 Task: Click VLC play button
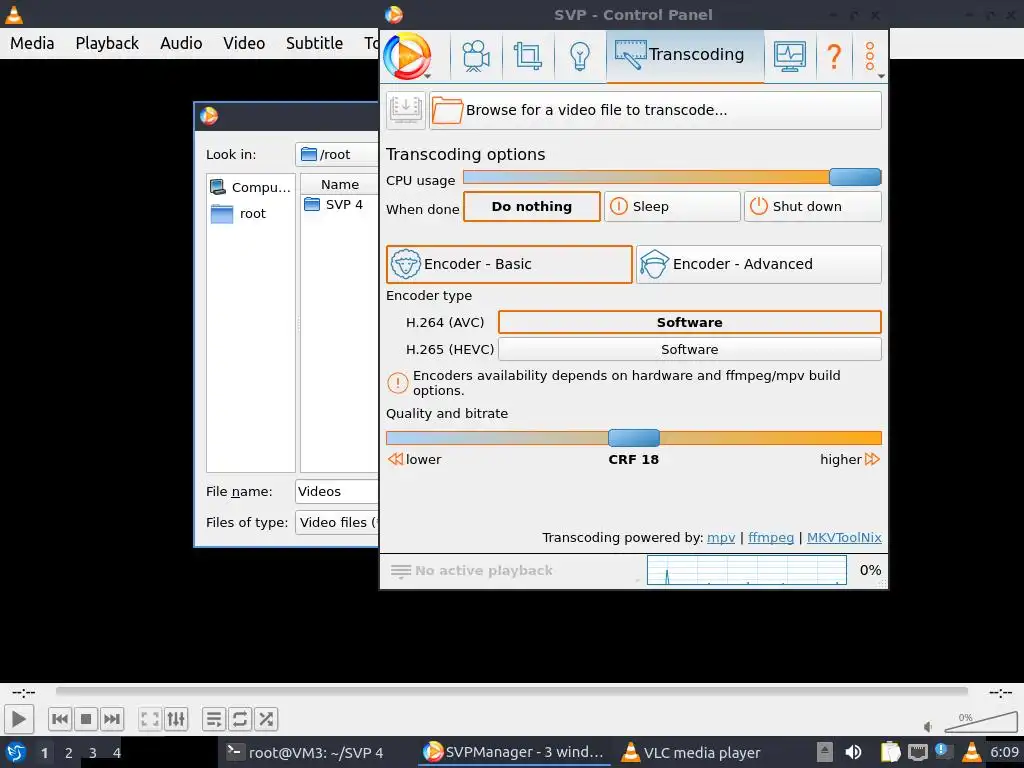tap(19, 719)
